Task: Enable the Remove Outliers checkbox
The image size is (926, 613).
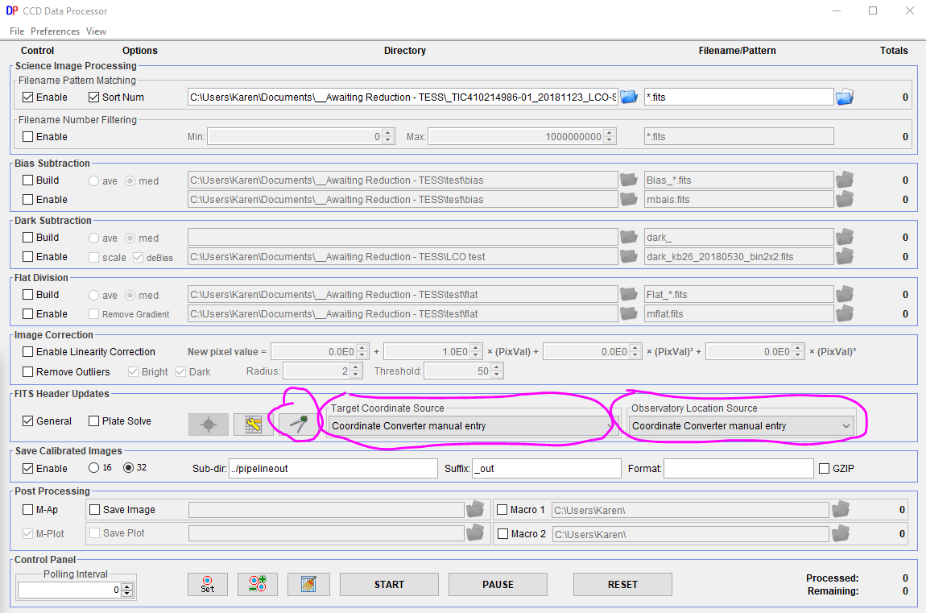Action: pyautogui.click(x=28, y=371)
